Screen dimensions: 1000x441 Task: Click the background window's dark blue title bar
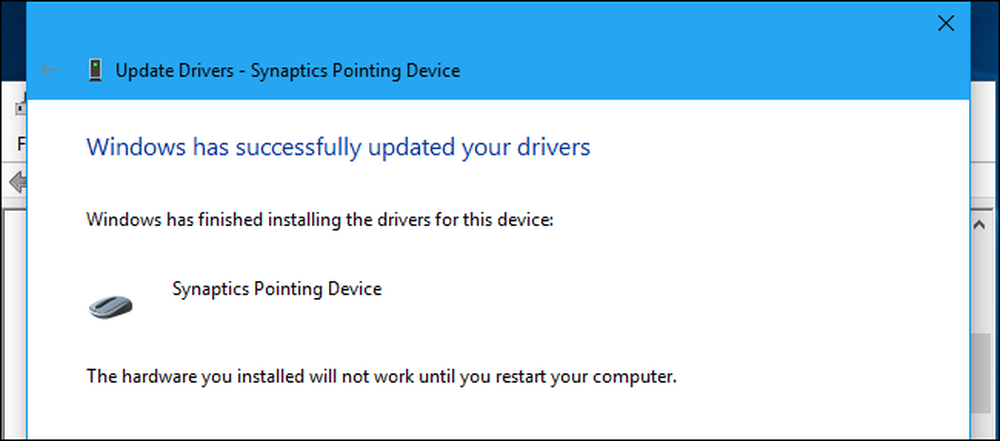coord(13,38)
